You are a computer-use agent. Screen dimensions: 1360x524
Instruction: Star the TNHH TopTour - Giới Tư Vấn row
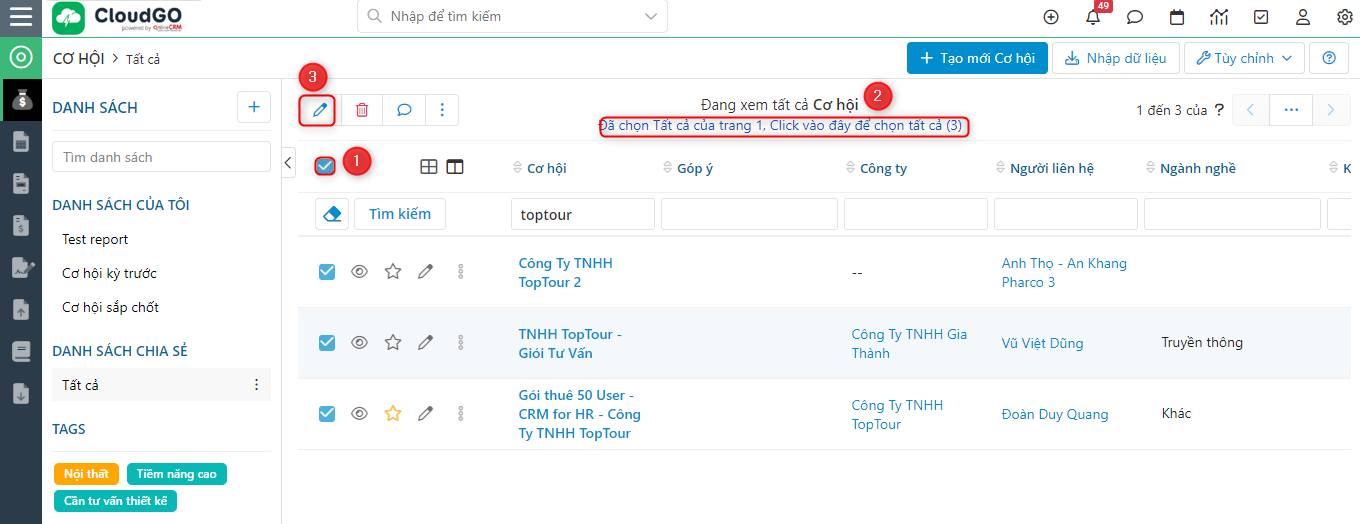pyautogui.click(x=393, y=343)
